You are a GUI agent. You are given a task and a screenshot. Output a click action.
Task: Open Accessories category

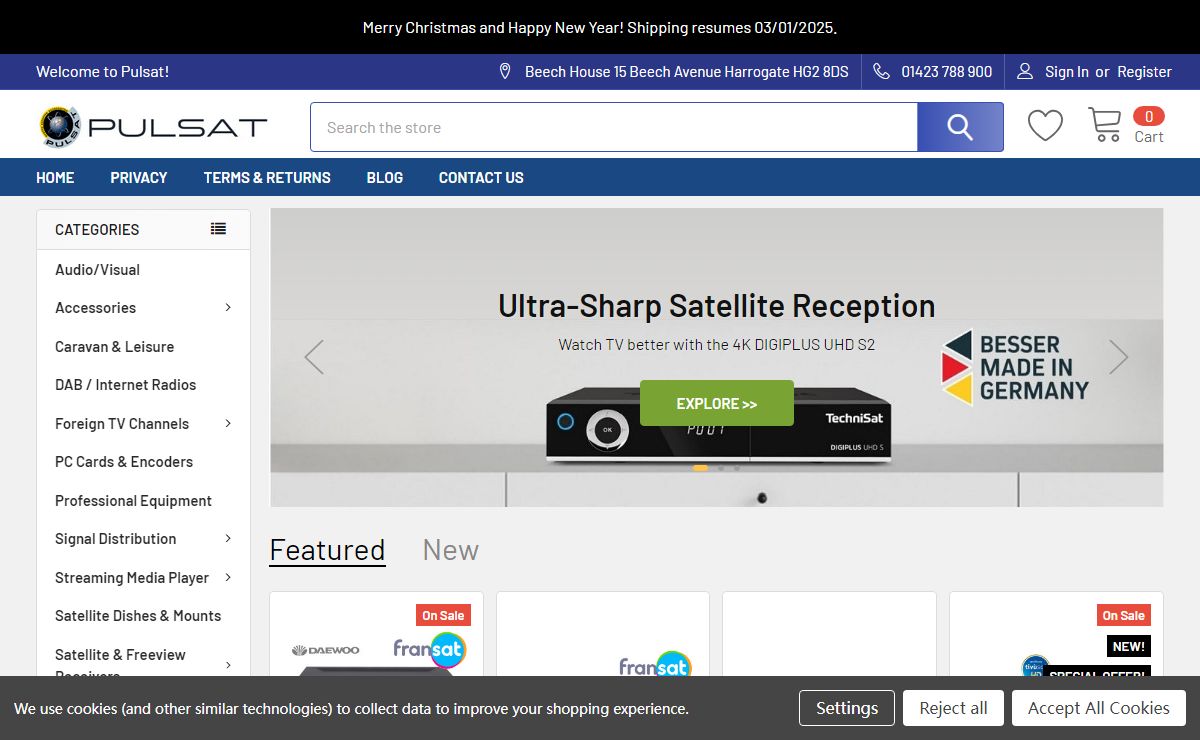coord(95,307)
